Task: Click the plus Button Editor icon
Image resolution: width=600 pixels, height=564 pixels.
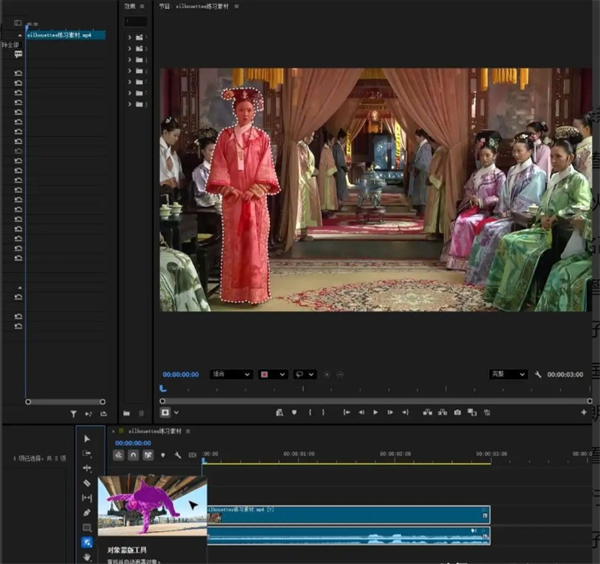Action: click(584, 412)
